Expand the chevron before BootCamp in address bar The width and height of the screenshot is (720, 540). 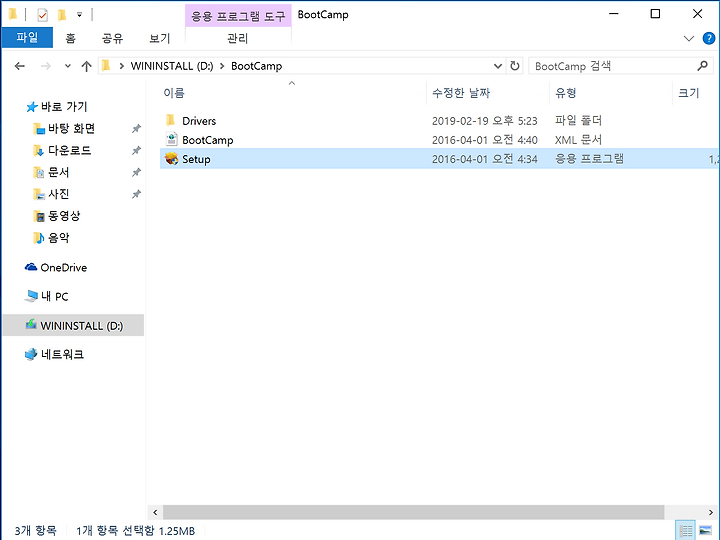point(222,66)
